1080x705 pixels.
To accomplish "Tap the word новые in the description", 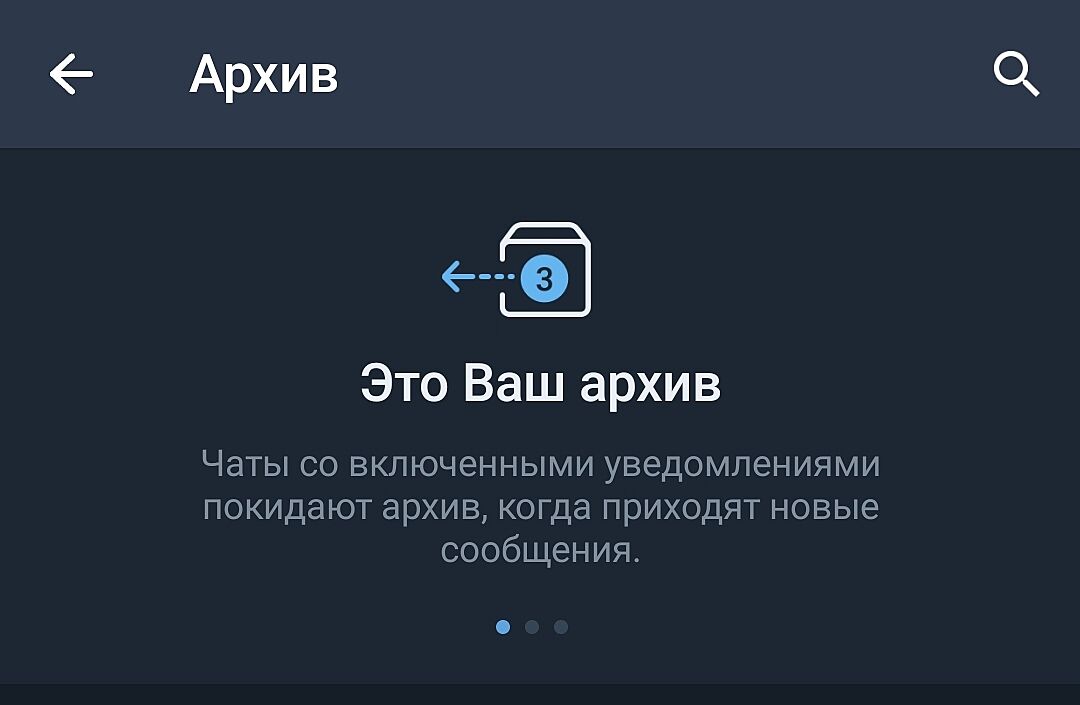I will pos(824,508).
